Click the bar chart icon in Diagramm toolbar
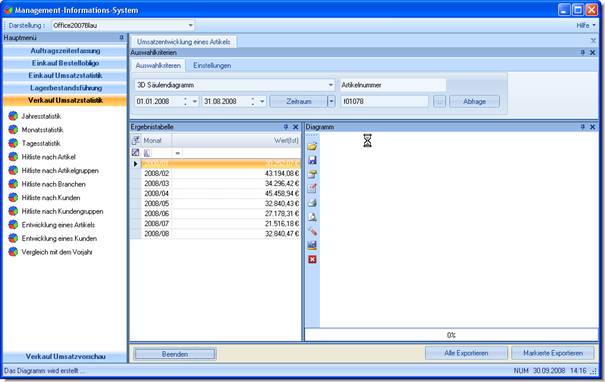Image resolution: width=605 pixels, height=382 pixels. (312, 245)
